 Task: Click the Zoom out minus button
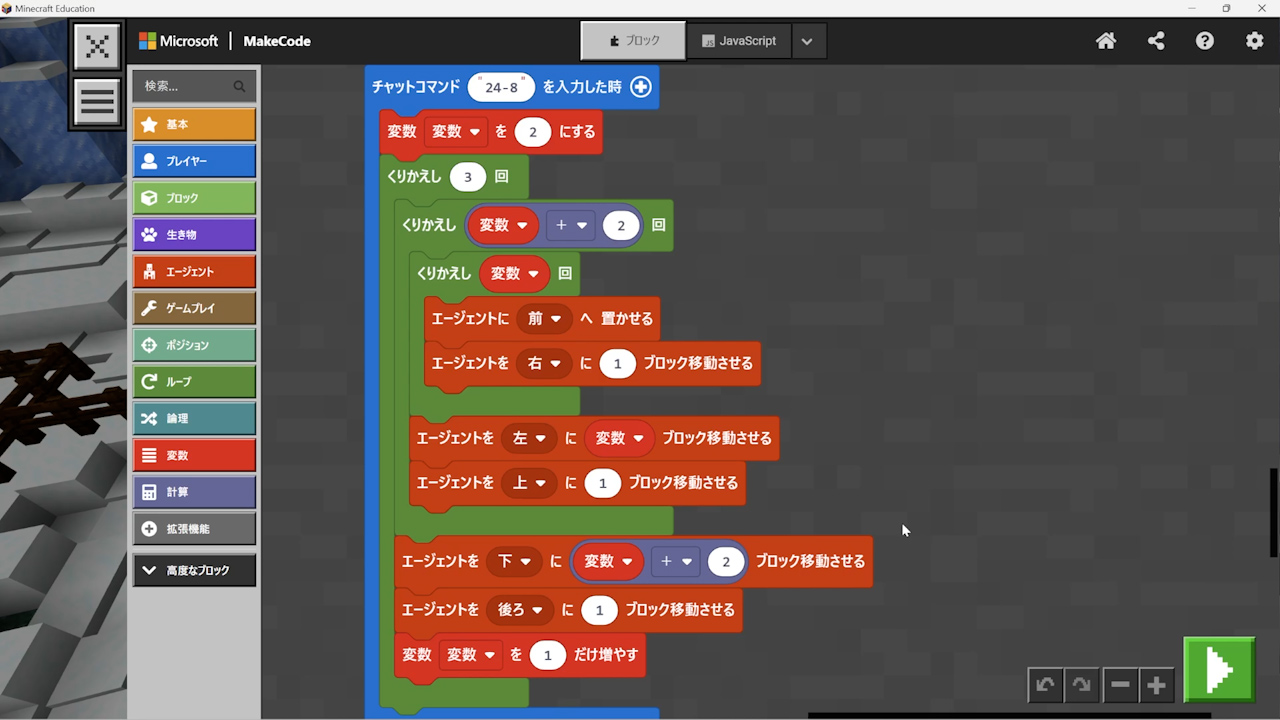tap(1120, 685)
